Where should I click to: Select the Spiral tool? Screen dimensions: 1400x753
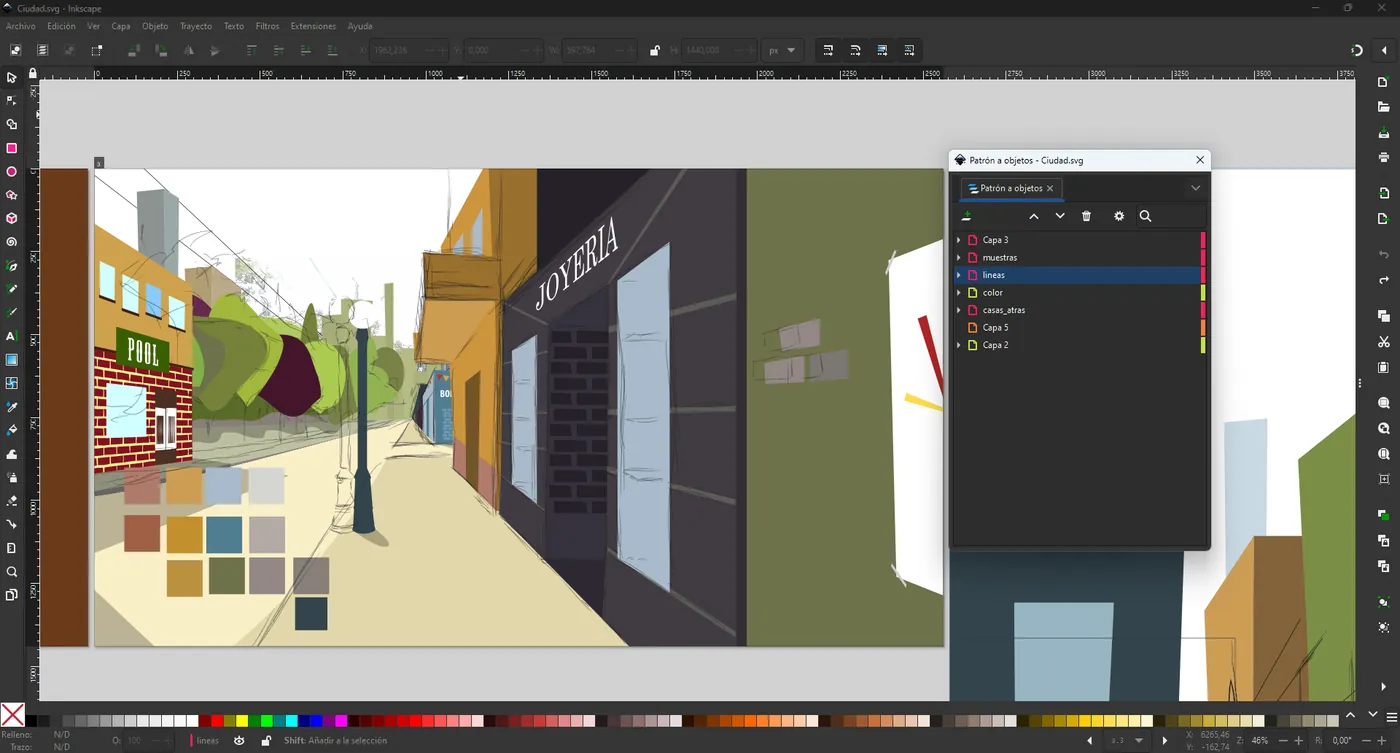pos(12,242)
